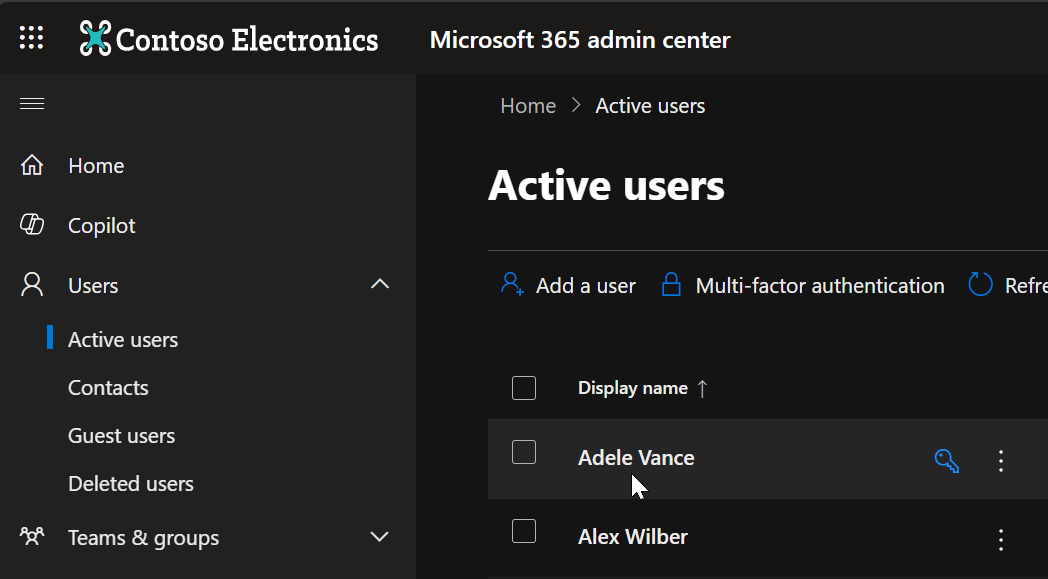The image size is (1048, 579).
Task: Open the Alex Wilber user name
Action: pos(633,537)
